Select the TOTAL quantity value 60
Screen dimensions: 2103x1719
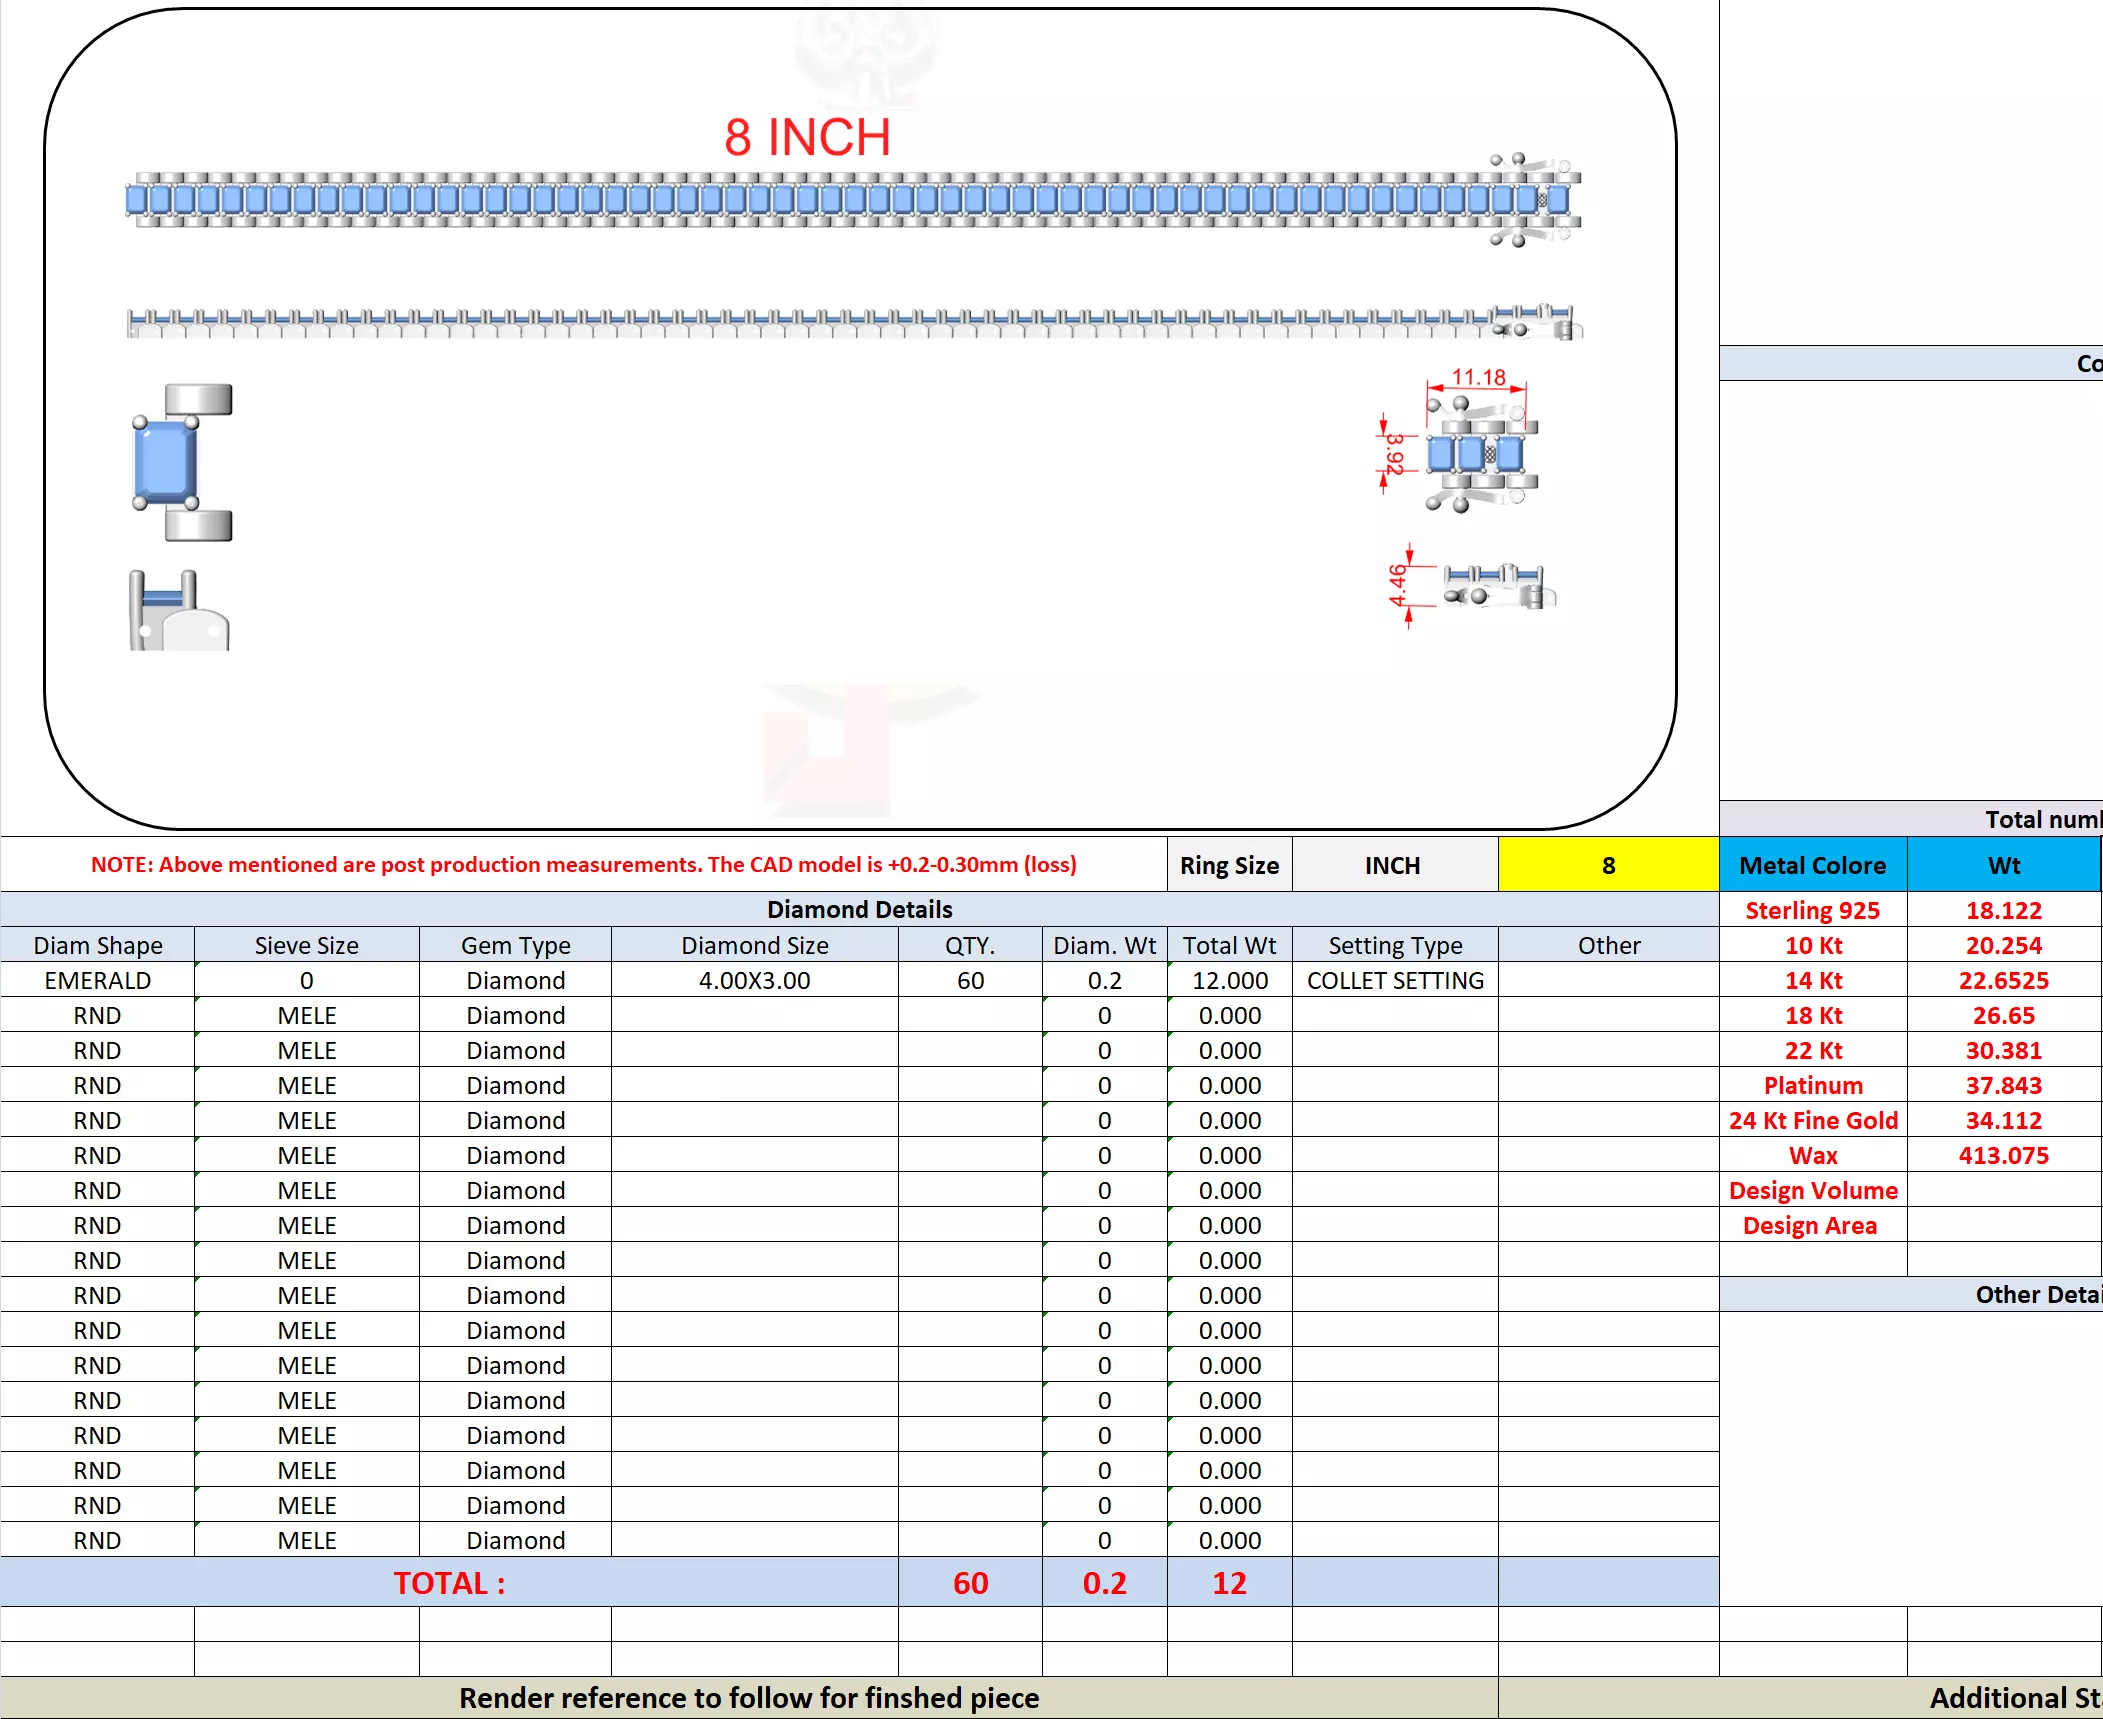pos(970,1583)
